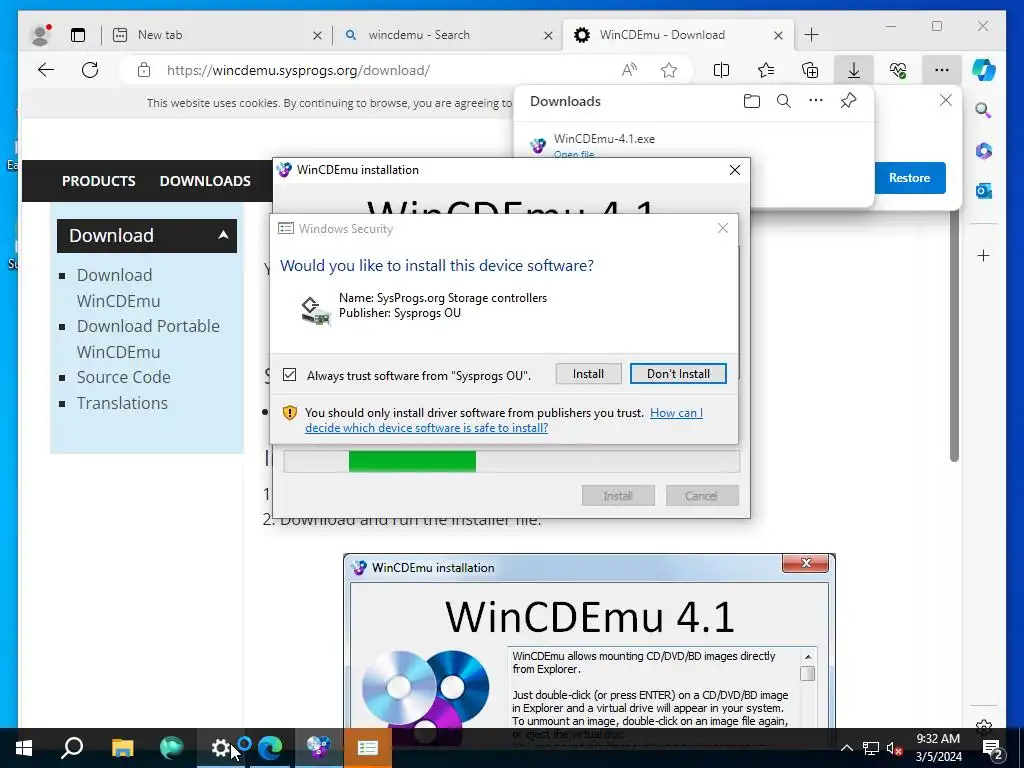The image size is (1024, 768).
Task: Click the taskbar clock showing 9:32 AM
Action: point(938,748)
